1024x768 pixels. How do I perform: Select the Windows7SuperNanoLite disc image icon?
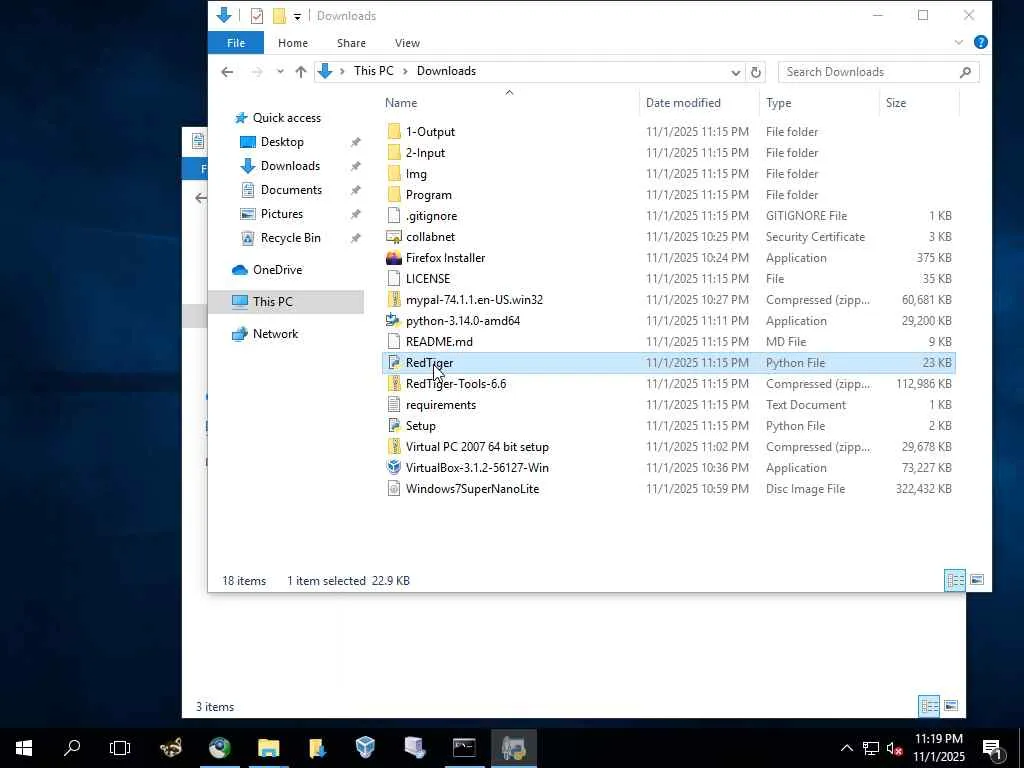tap(394, 488)
